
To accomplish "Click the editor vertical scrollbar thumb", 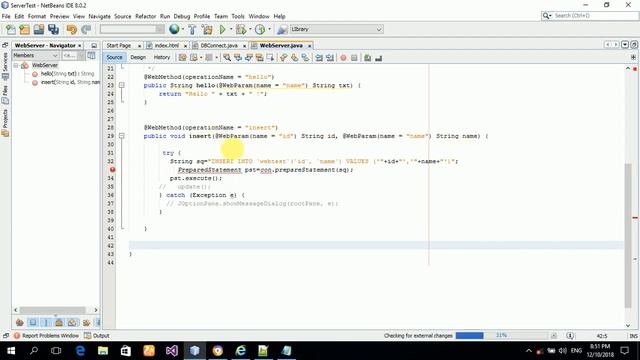I will [x=628, y=236].
